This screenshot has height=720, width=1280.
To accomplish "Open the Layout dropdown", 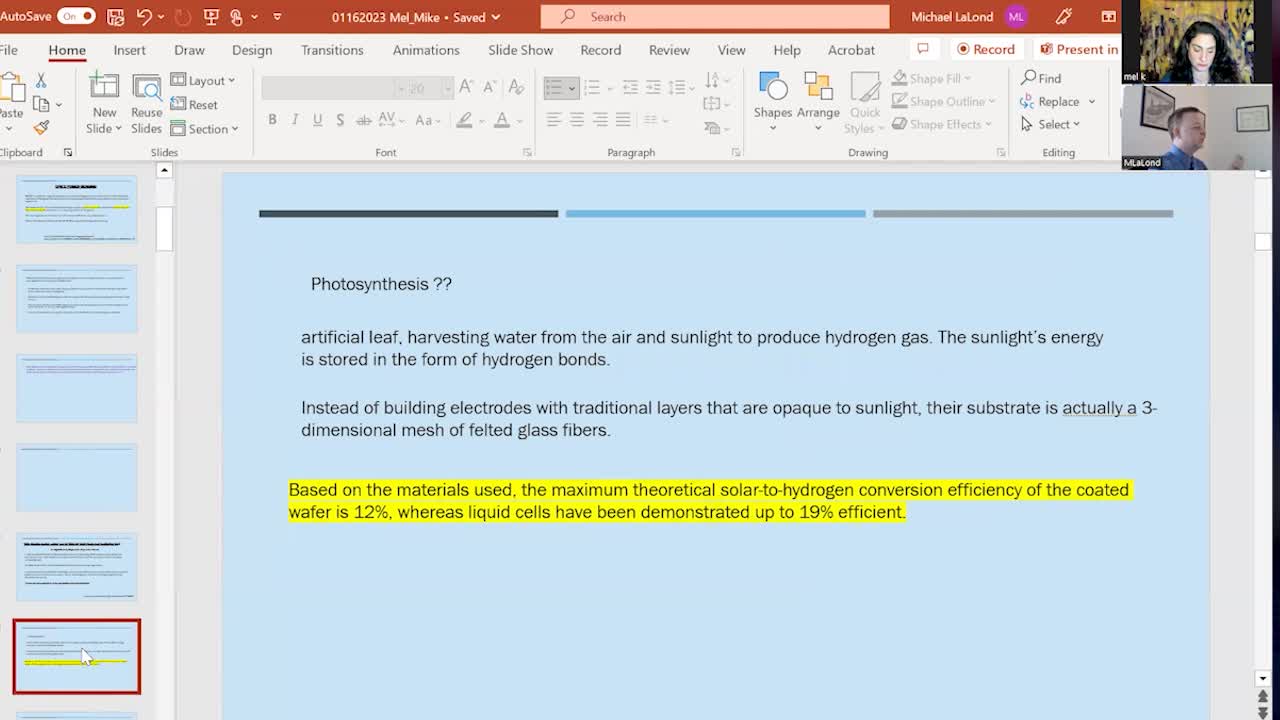I will point(203,80).
